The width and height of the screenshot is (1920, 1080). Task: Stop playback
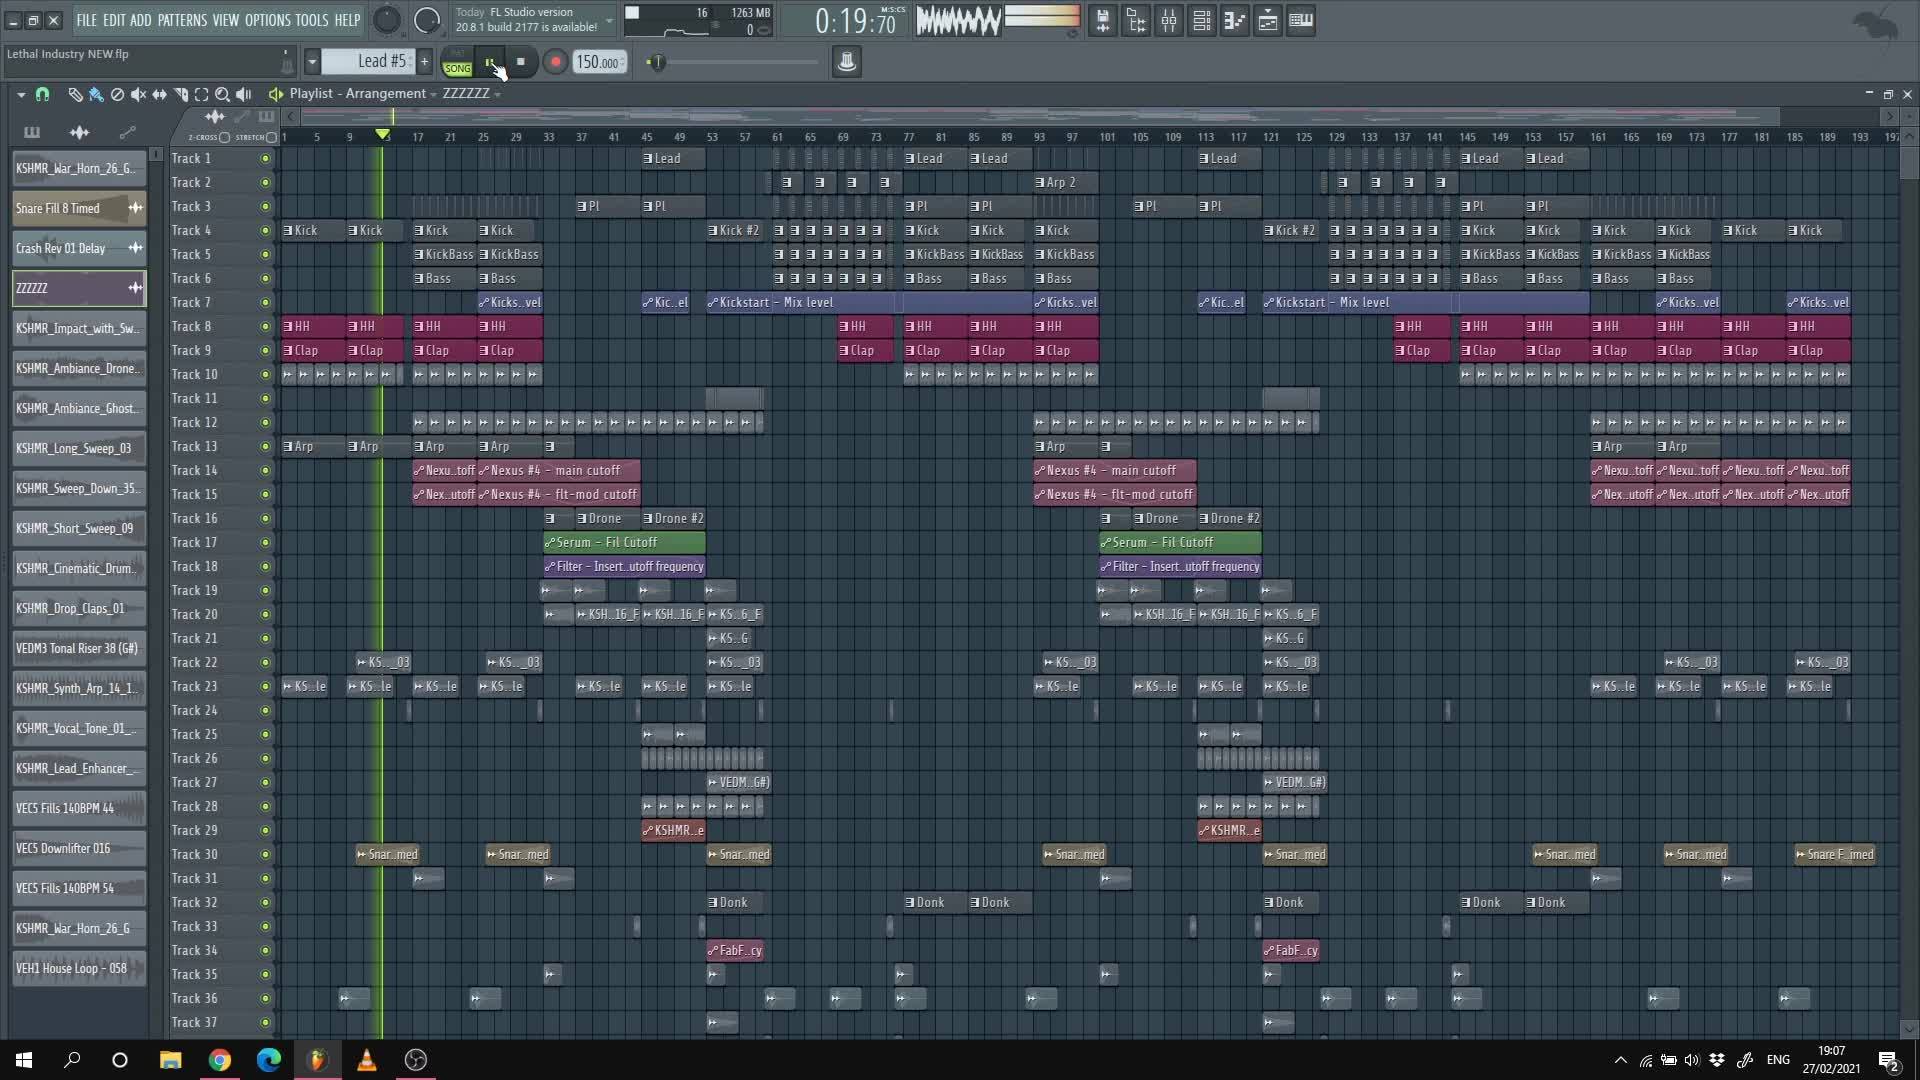[x=520, y=62]
